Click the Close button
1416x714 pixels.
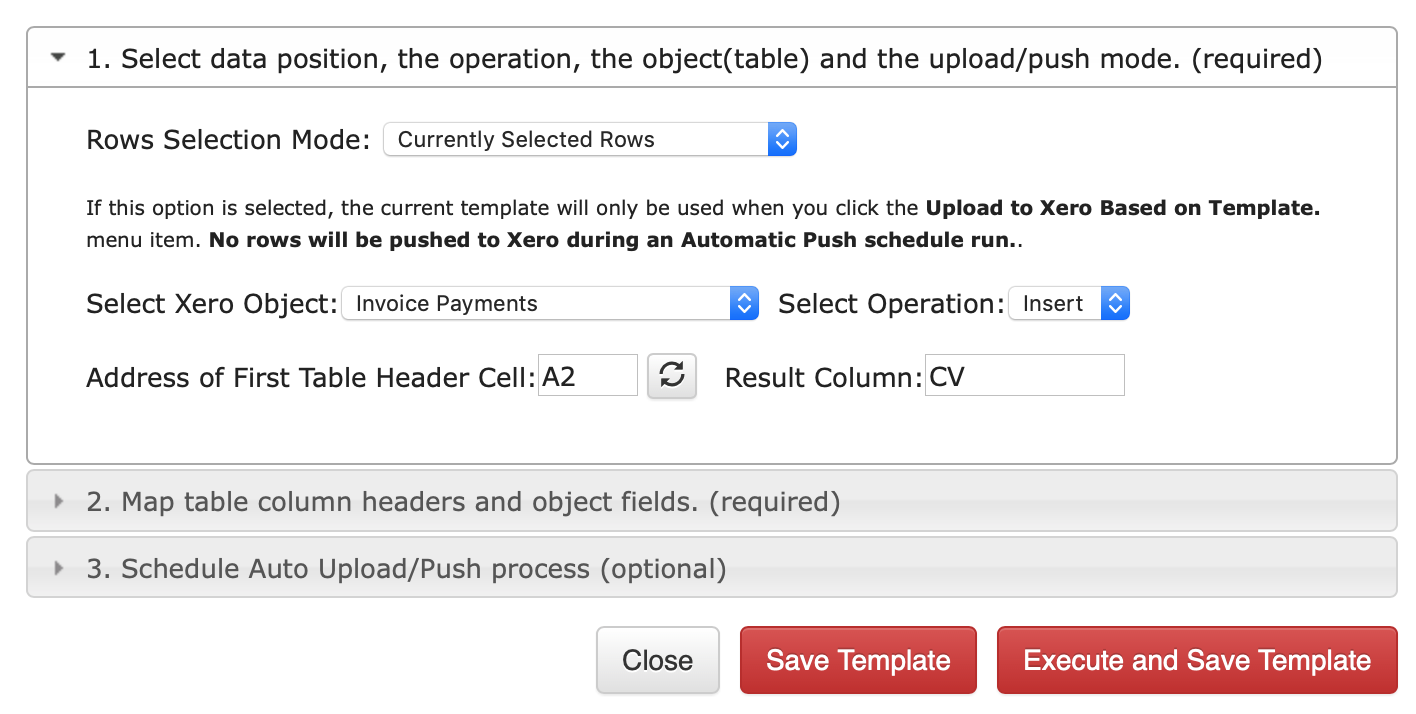(x=658, y=660)
